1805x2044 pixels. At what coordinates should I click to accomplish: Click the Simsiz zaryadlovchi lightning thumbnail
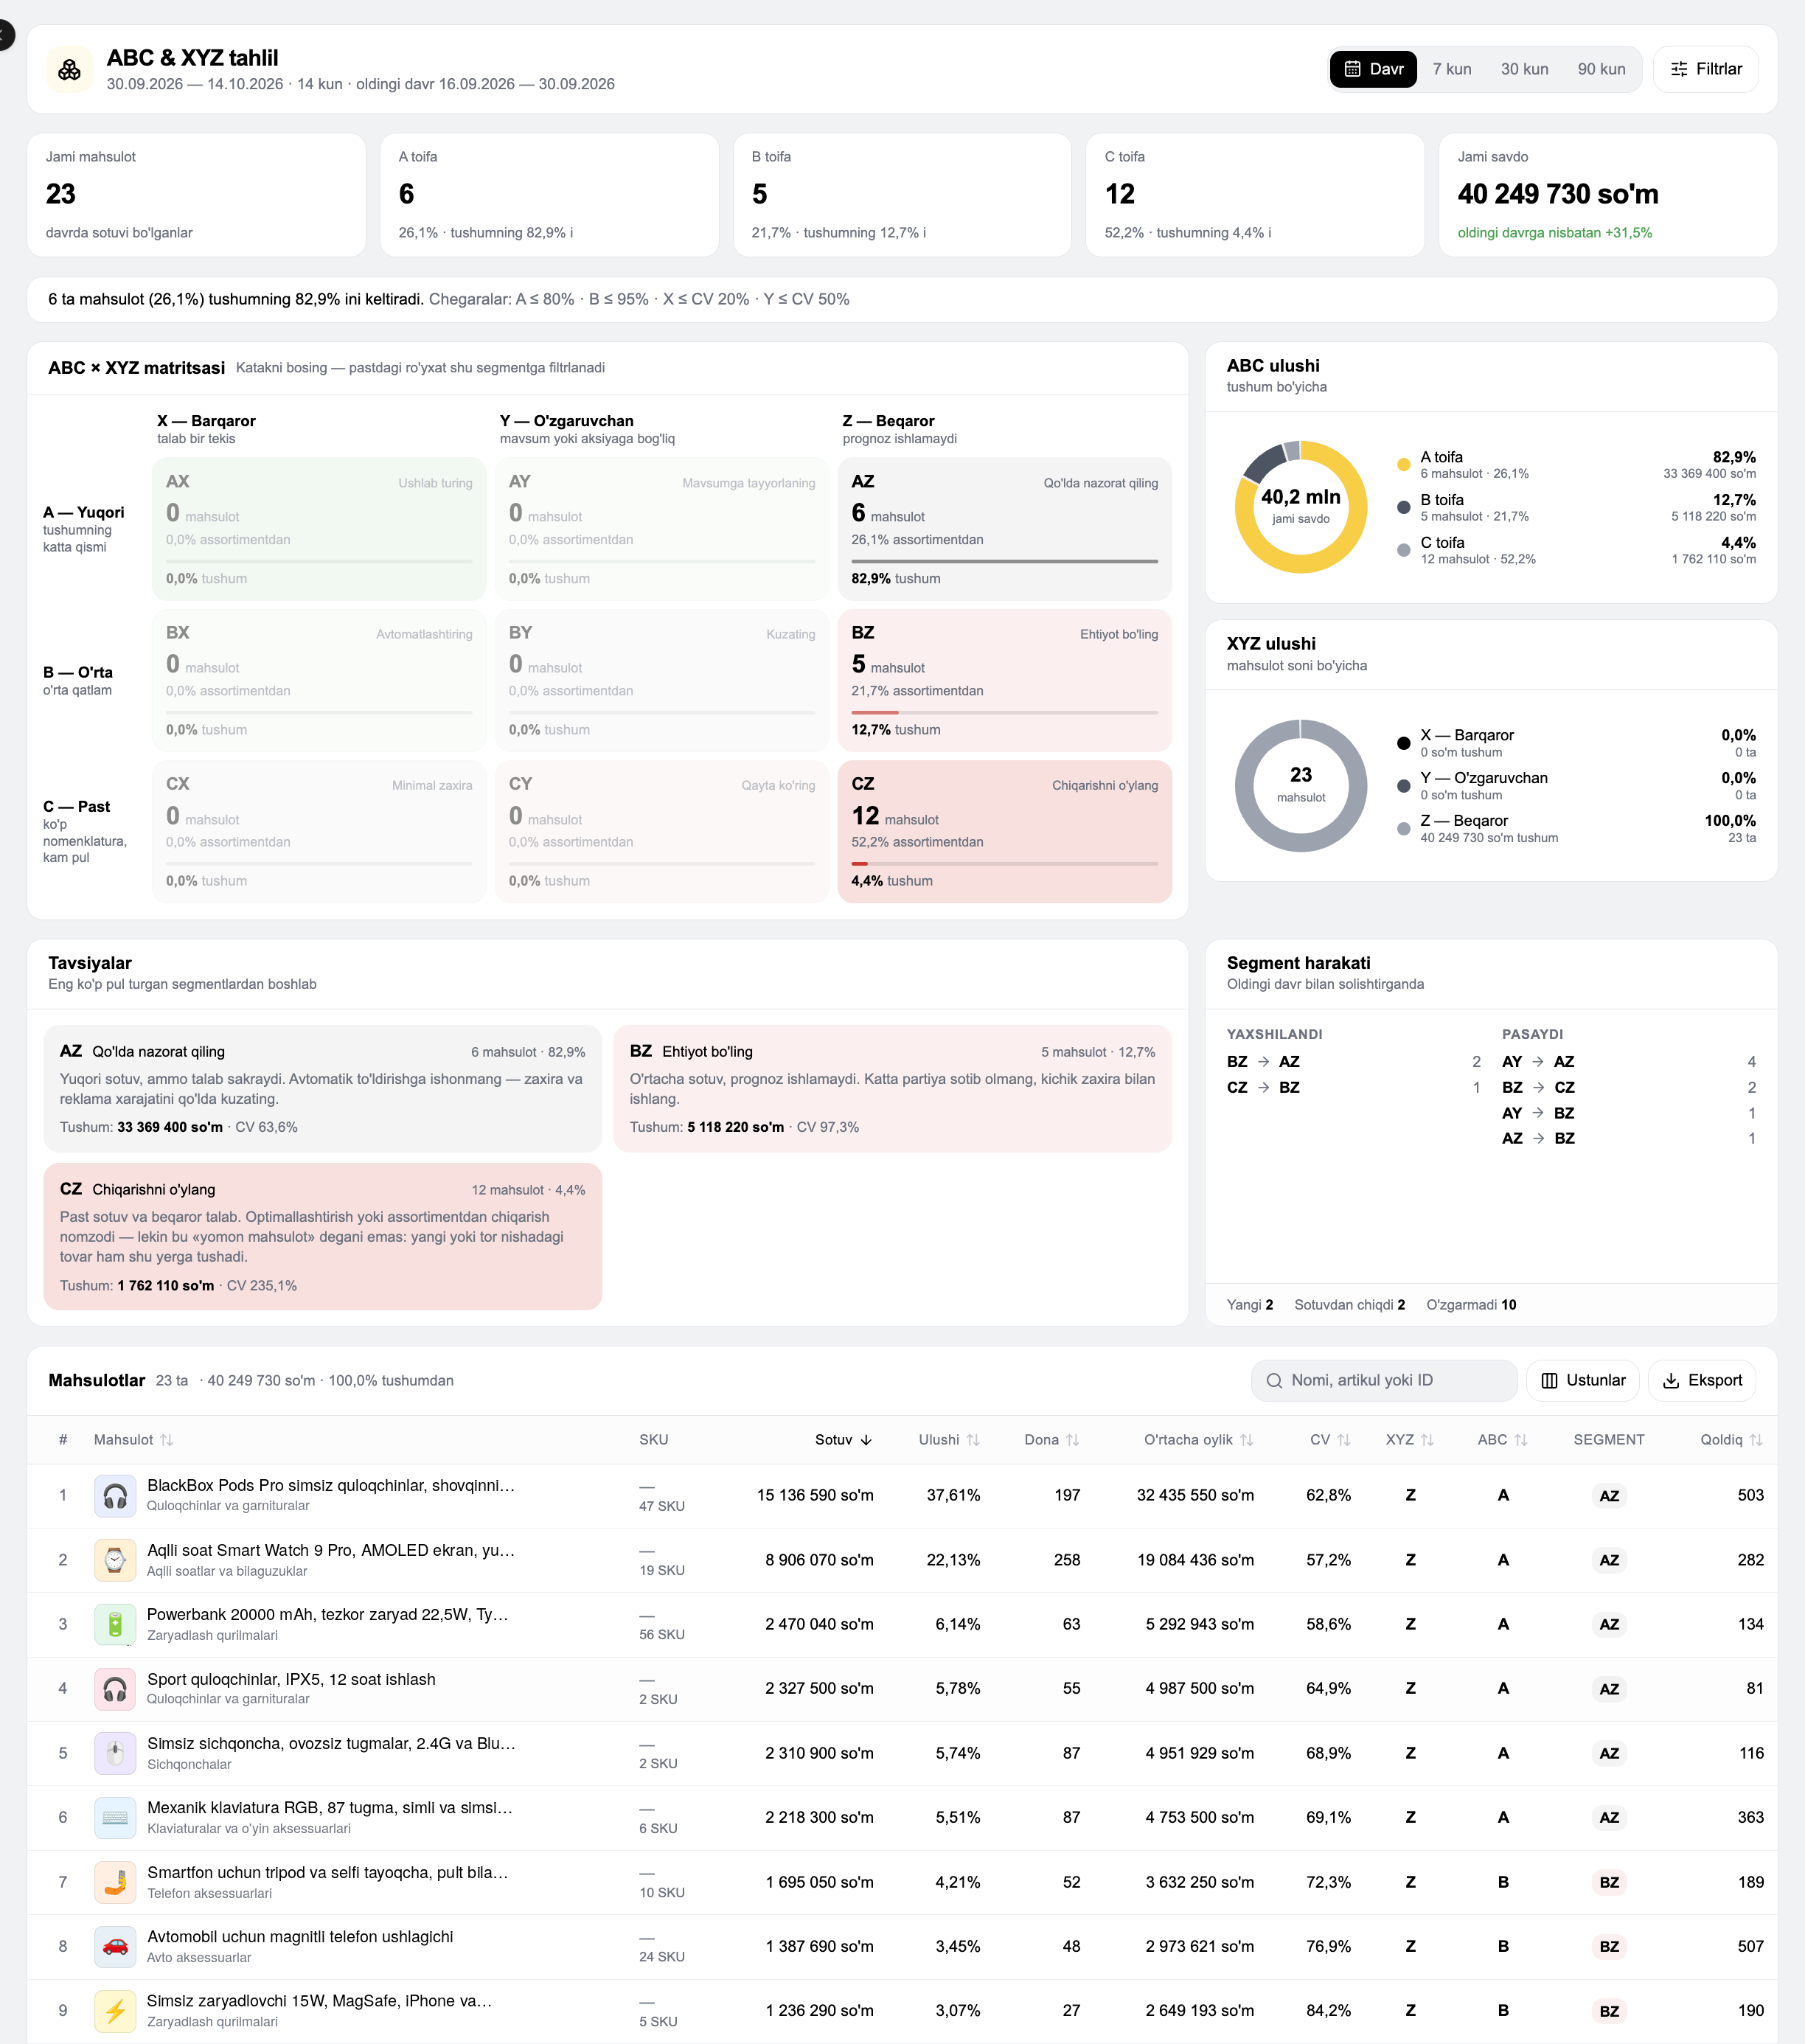(115, 2010)
